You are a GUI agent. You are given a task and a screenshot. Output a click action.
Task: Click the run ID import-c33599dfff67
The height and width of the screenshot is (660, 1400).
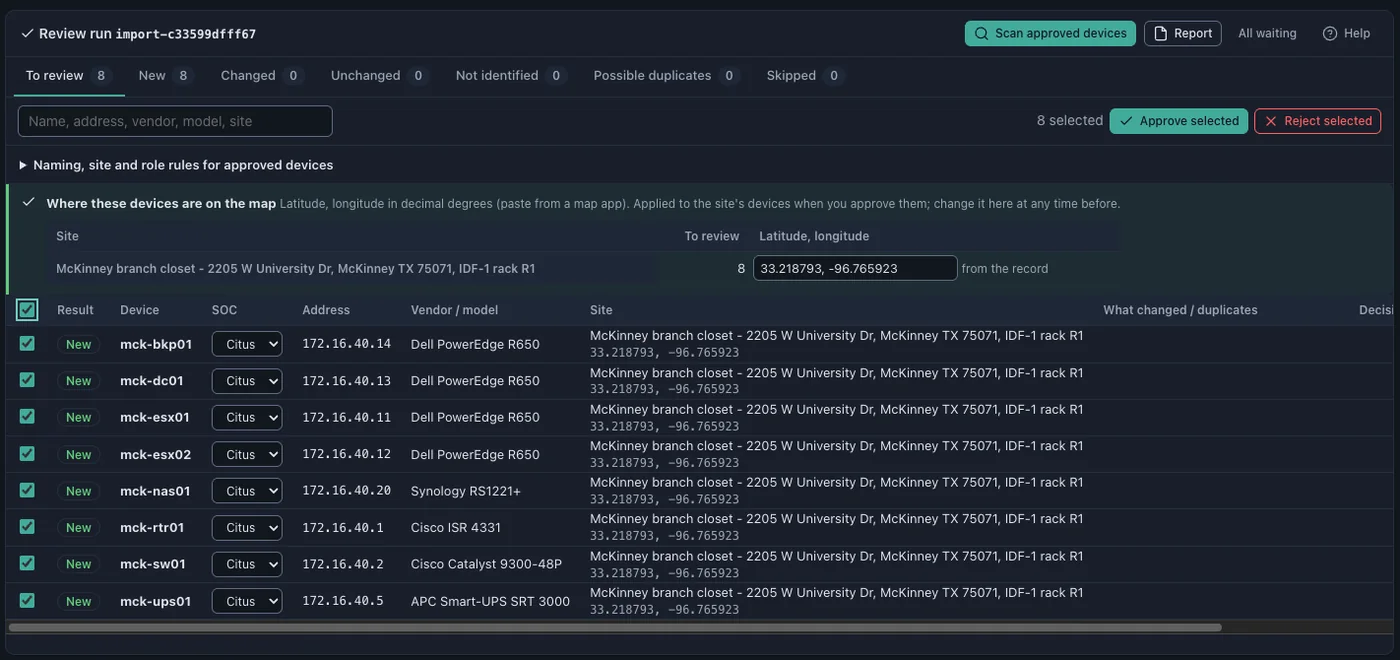pos(186,34)
